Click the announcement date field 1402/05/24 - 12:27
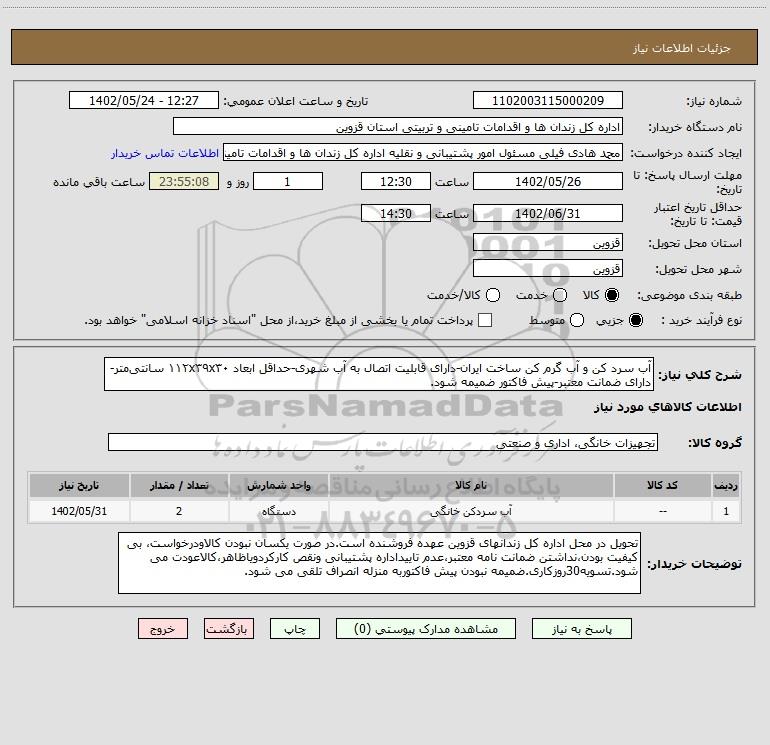 coord(144,100)
